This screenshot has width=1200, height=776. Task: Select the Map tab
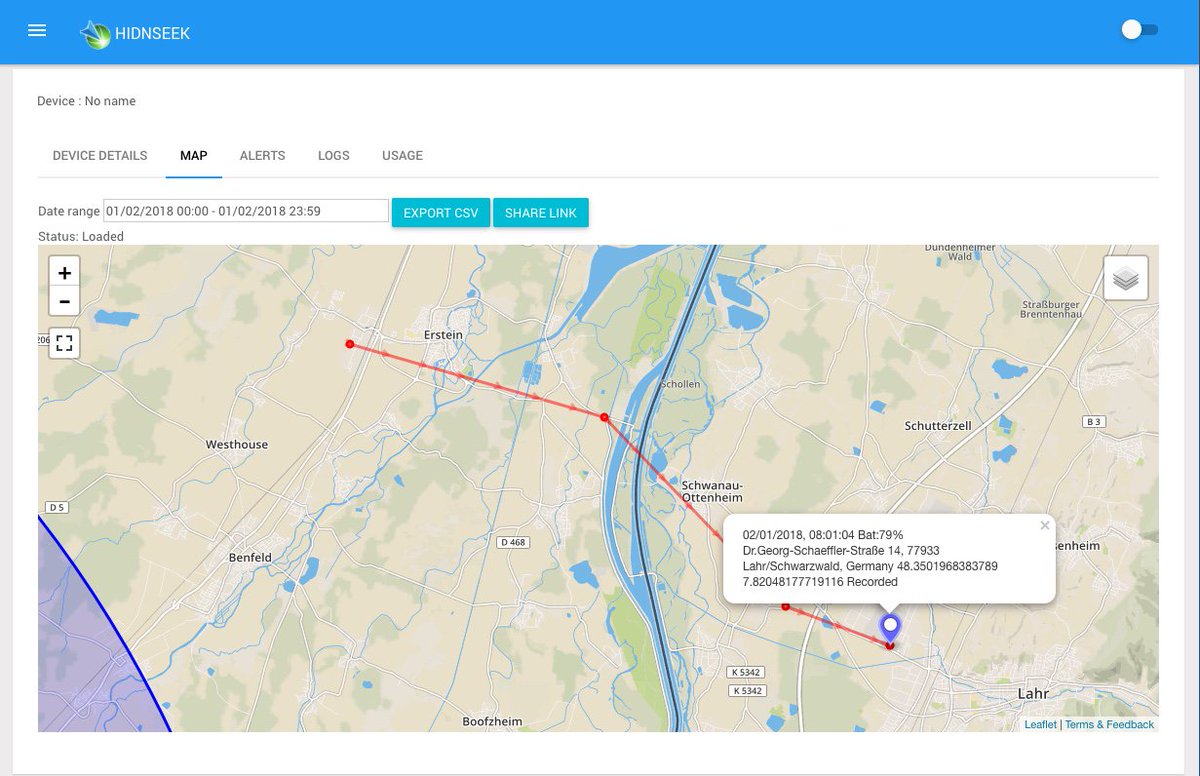(194, 156)
